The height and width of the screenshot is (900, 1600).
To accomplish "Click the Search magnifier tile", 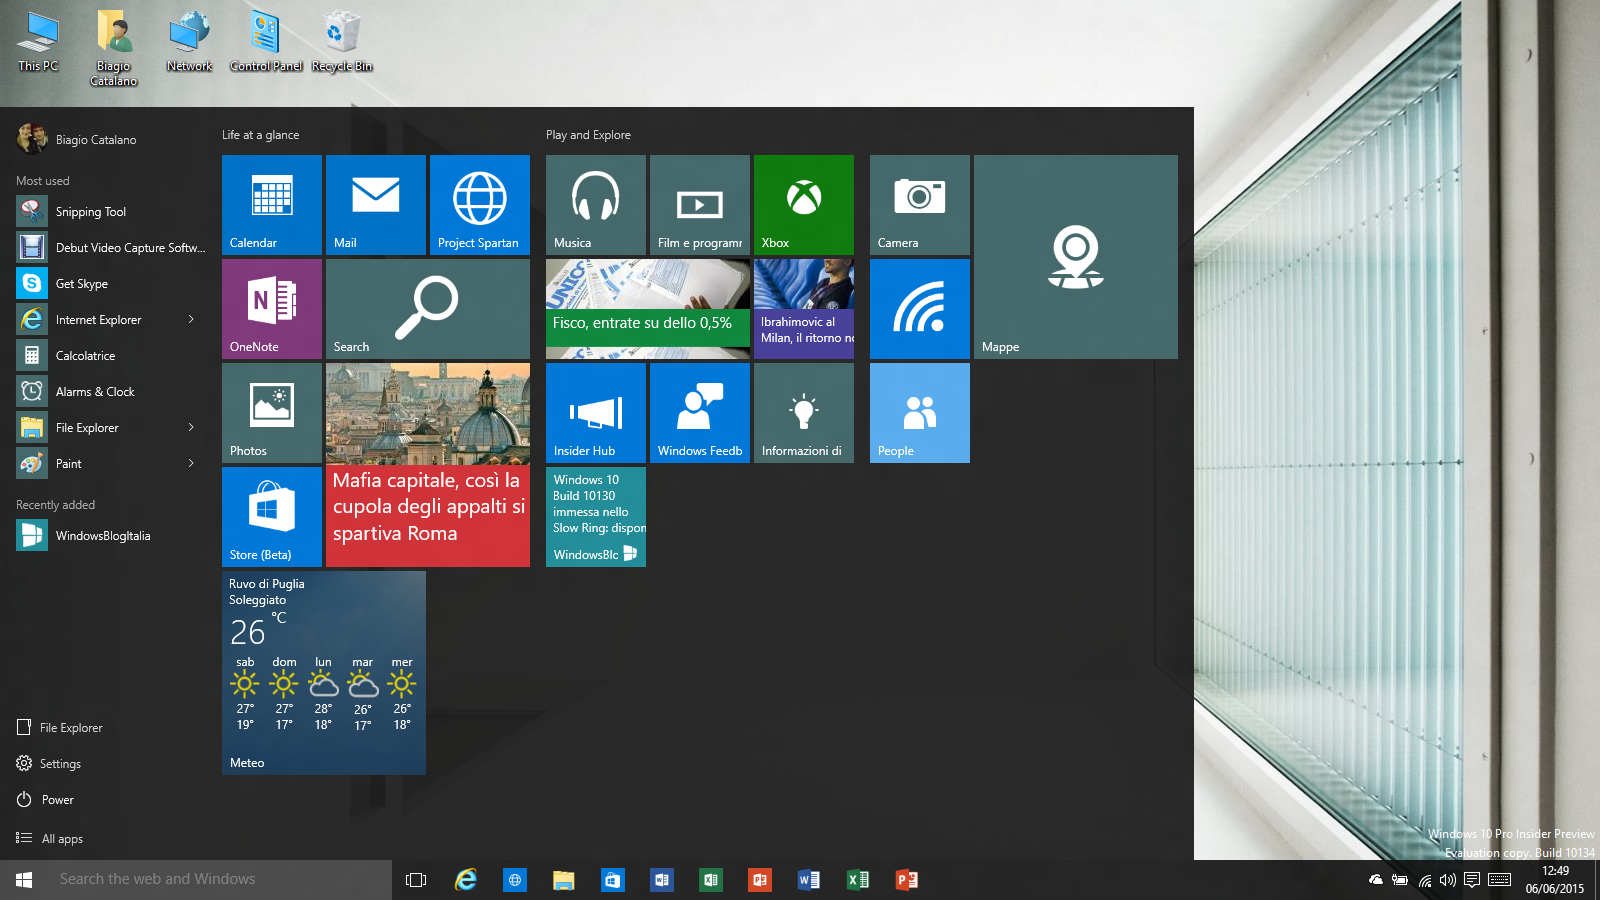I will pyautogui.click(x=428, y=309).
